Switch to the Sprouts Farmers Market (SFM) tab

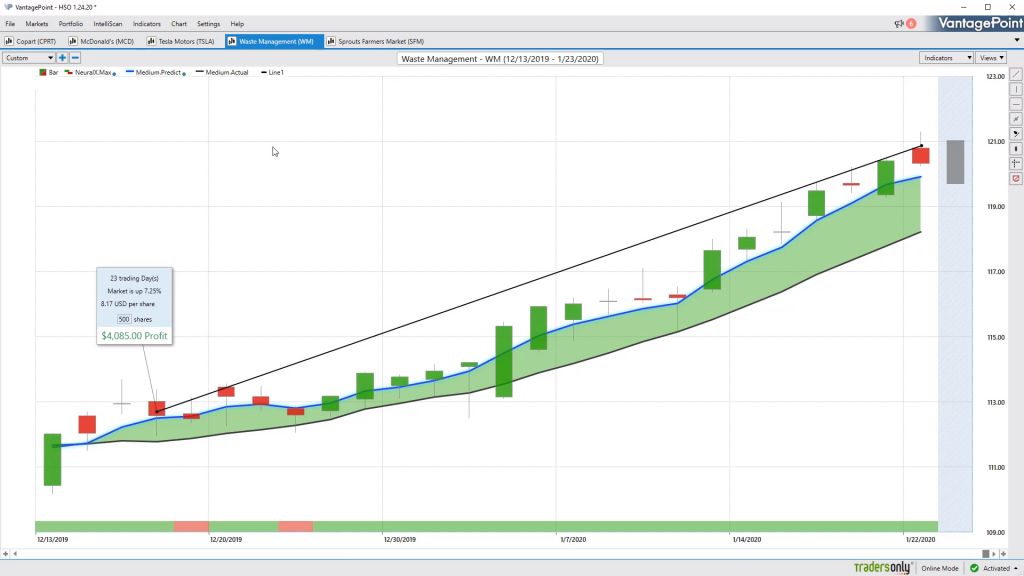pyautogui.click(x=377, y=41)
